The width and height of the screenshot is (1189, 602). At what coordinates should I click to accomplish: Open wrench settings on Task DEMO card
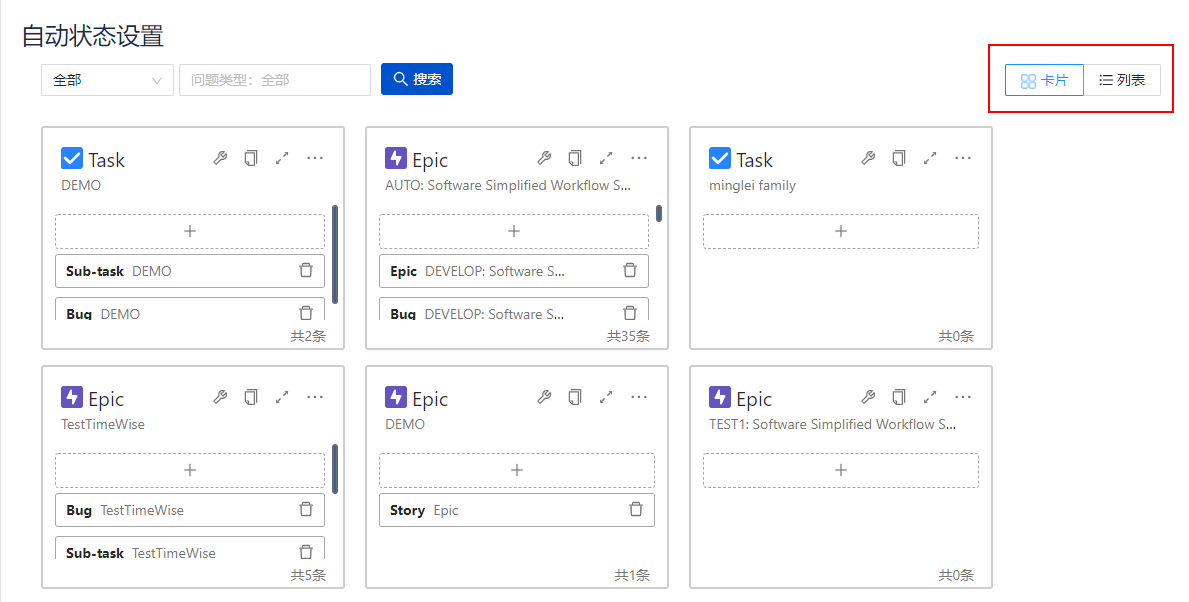tap(221, 158)
